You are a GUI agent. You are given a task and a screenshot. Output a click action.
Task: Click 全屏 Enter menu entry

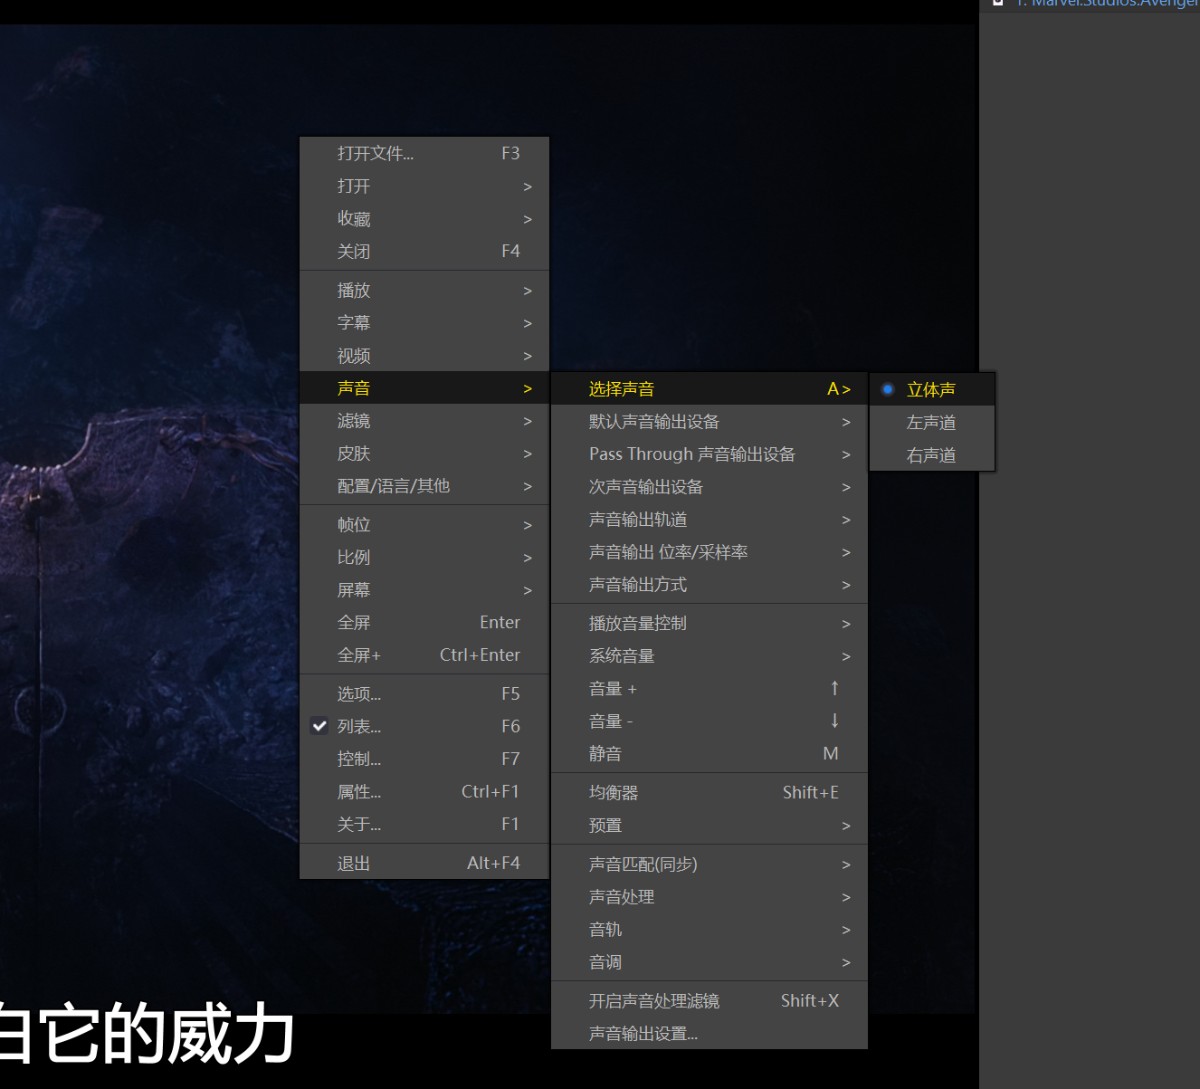click(424, 622)
